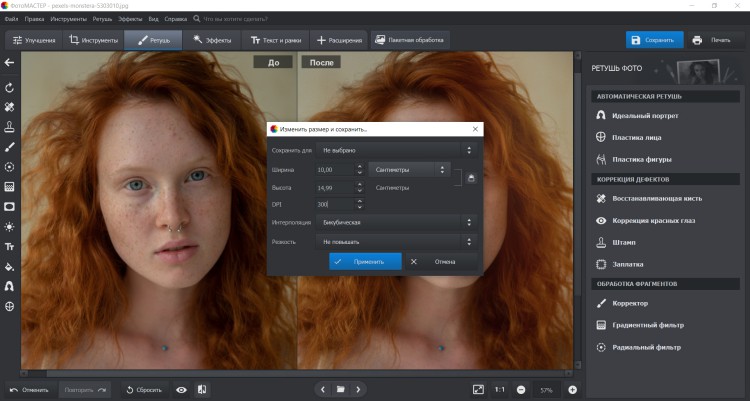
Task: Open the Градиентный фильтр tool
Action: tap(648, 325)
